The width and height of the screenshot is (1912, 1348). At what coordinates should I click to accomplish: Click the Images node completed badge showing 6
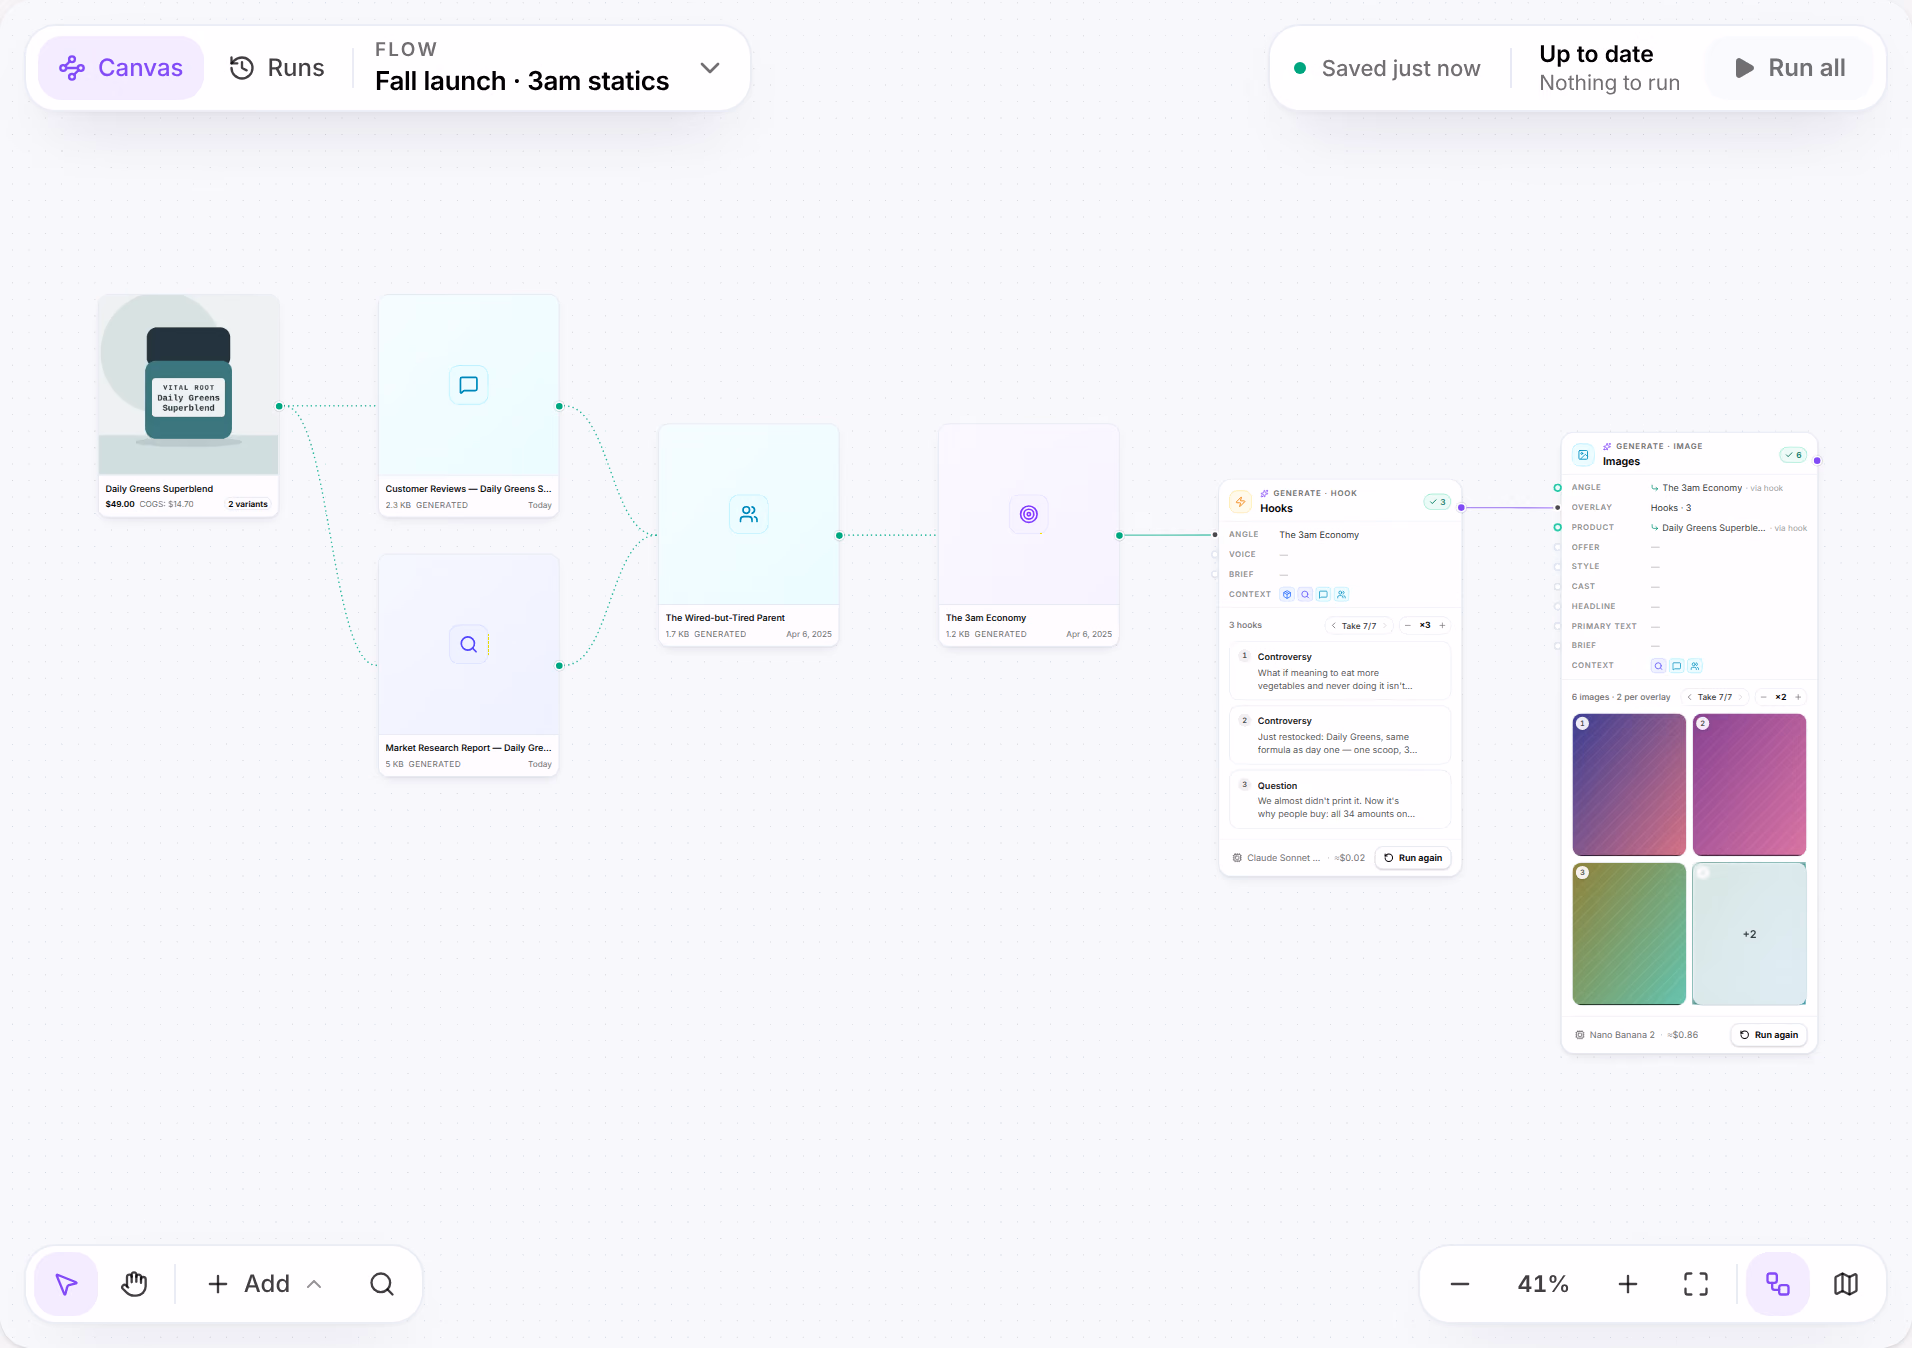(x=1793, y=455)
